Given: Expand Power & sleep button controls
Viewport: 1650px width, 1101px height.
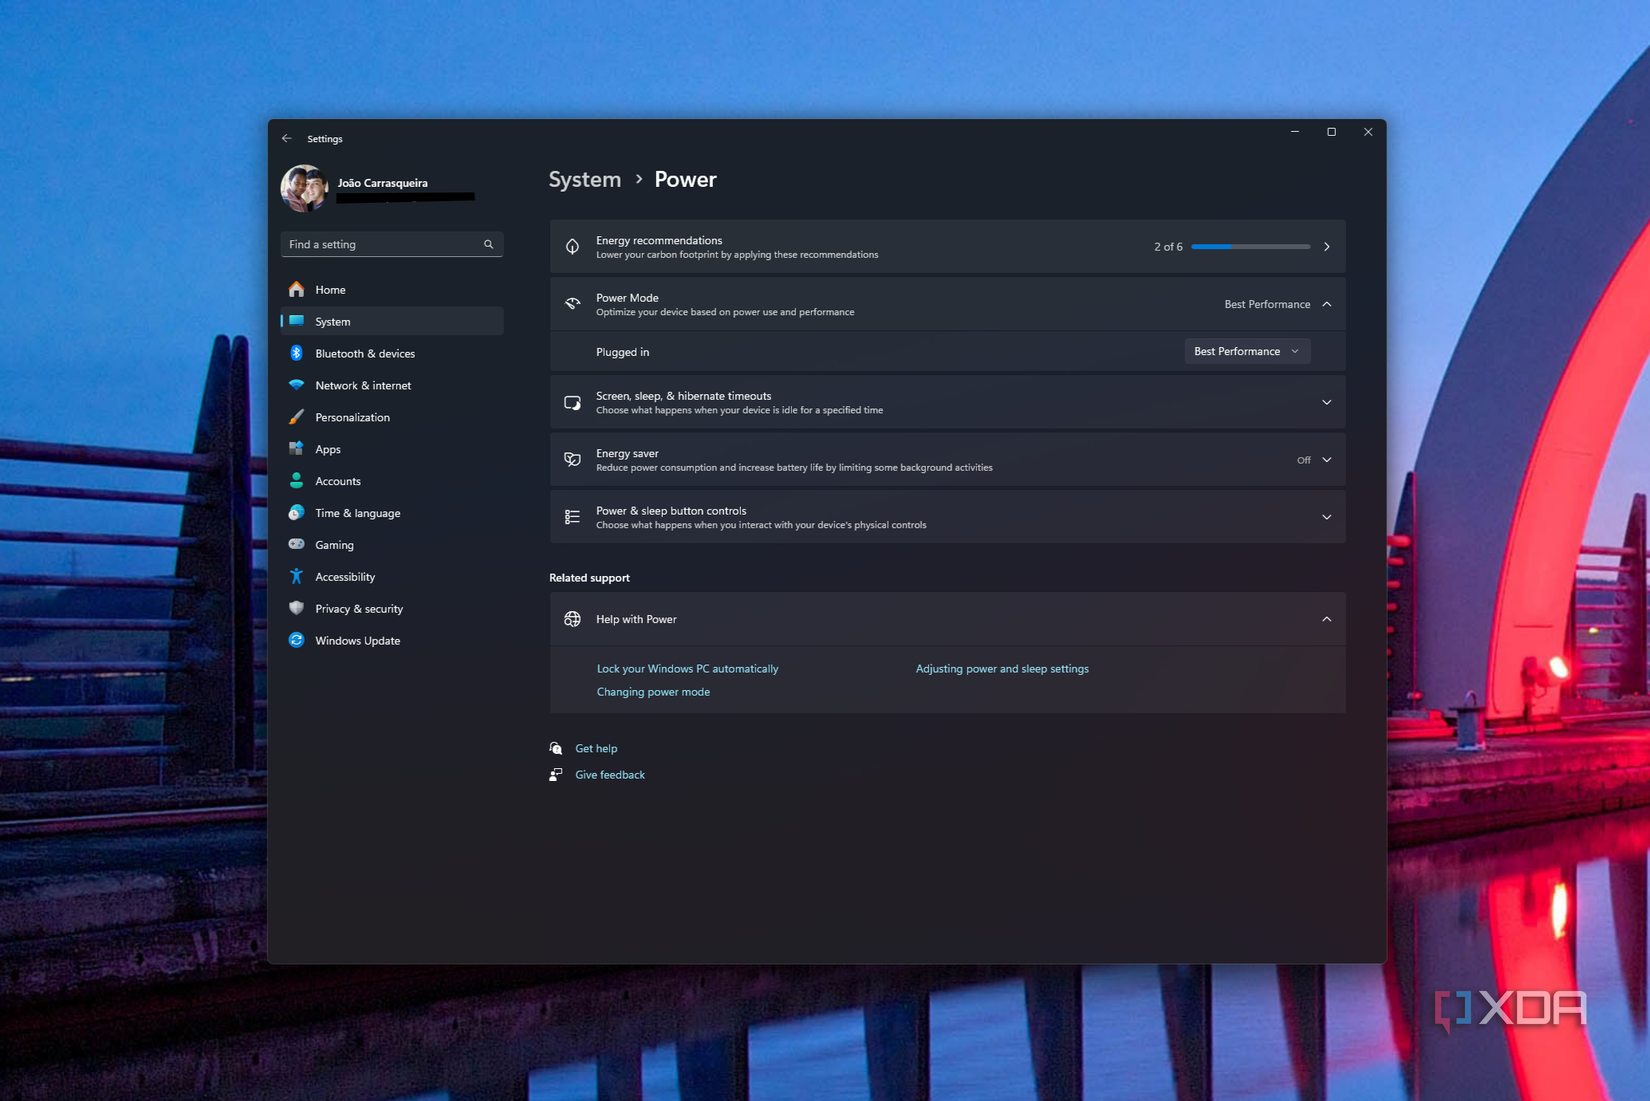Looking at the screenshot, I should pos(1326,516).
